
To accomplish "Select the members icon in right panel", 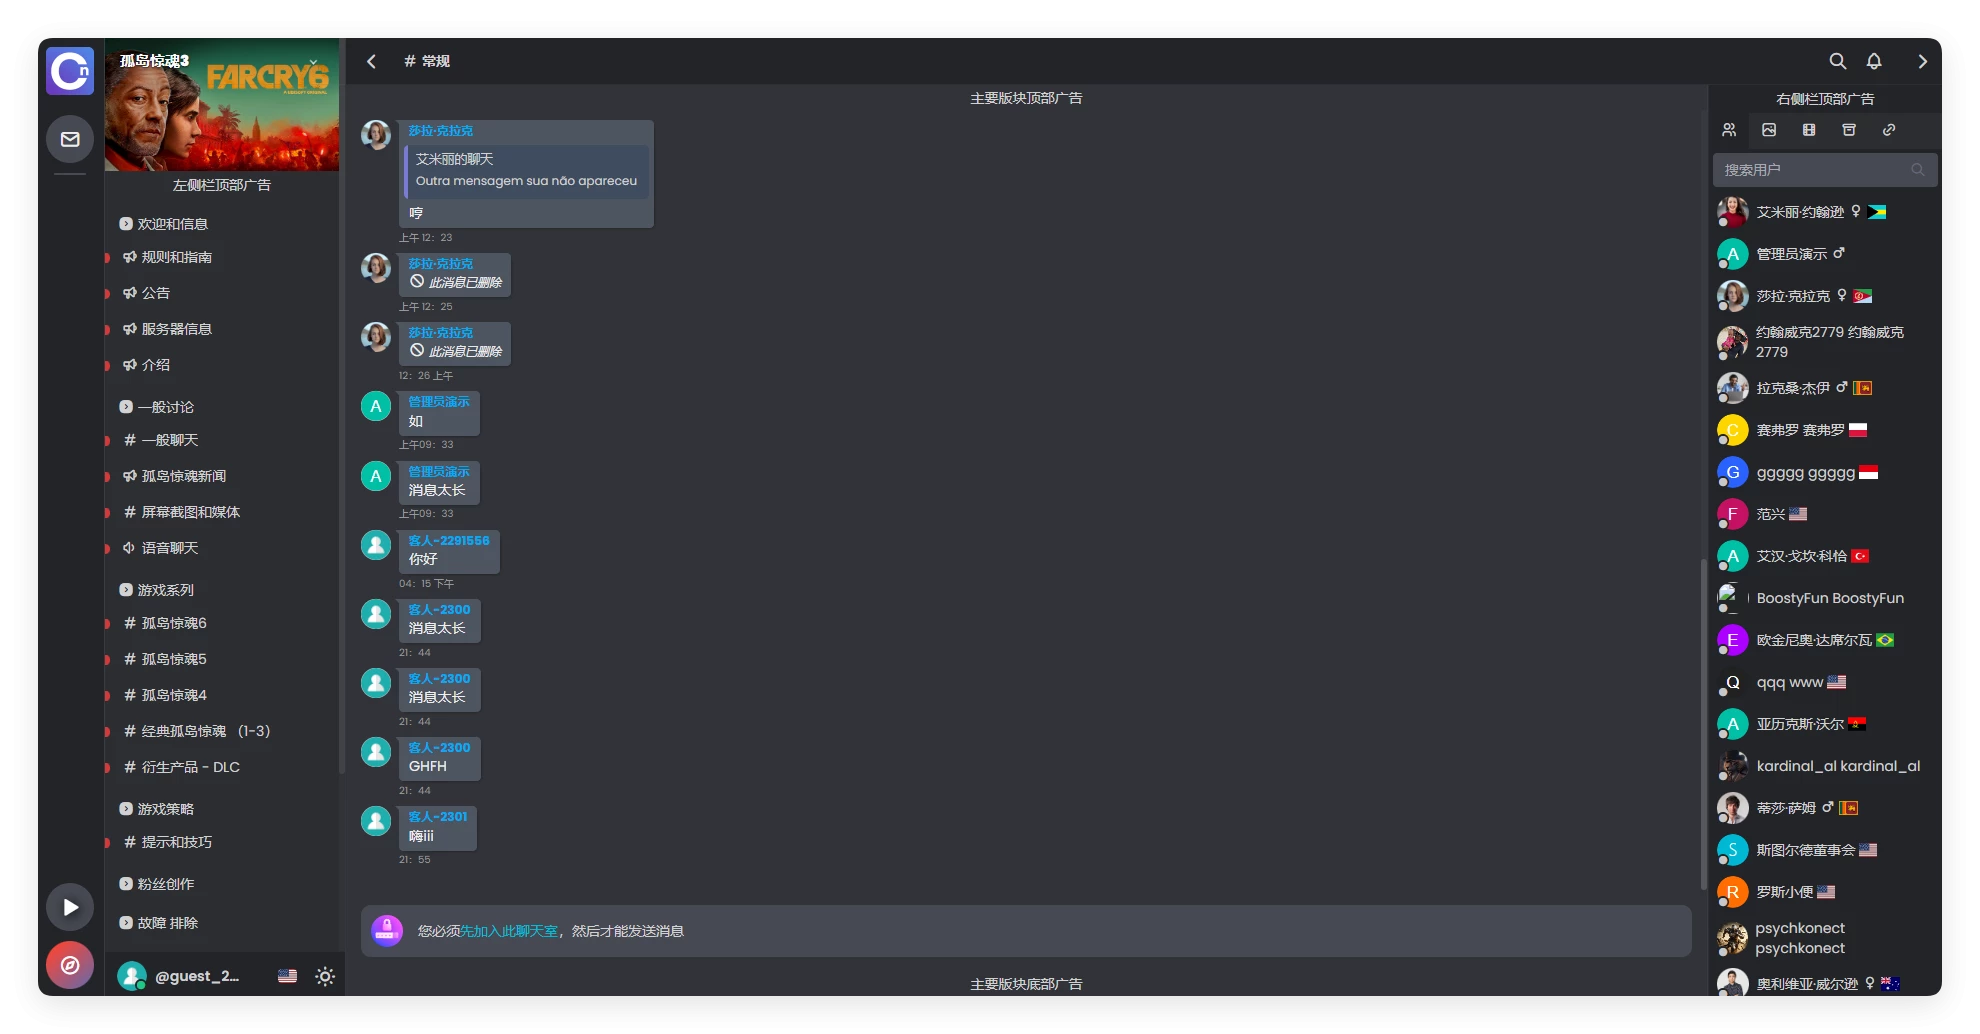I will [x=1730, y=129].
